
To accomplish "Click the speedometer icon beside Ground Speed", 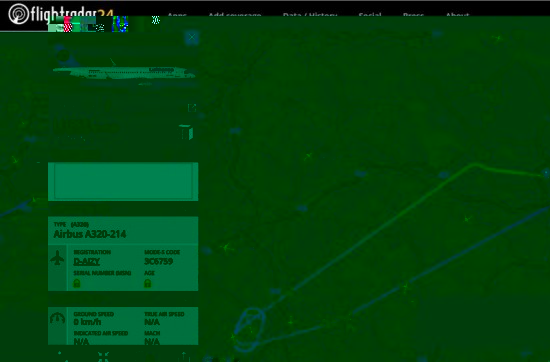I will point(57,318).
